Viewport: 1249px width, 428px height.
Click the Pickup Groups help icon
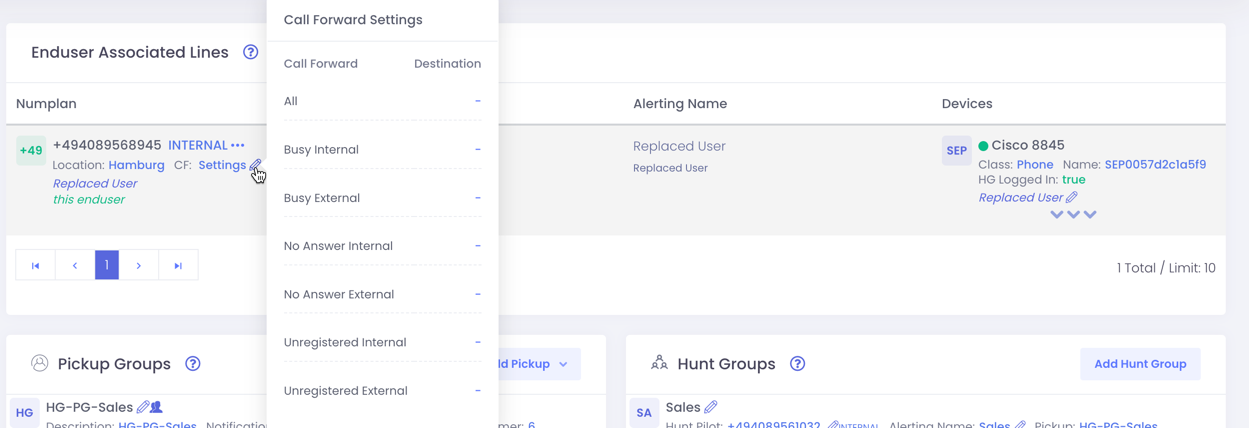point(193,364)
